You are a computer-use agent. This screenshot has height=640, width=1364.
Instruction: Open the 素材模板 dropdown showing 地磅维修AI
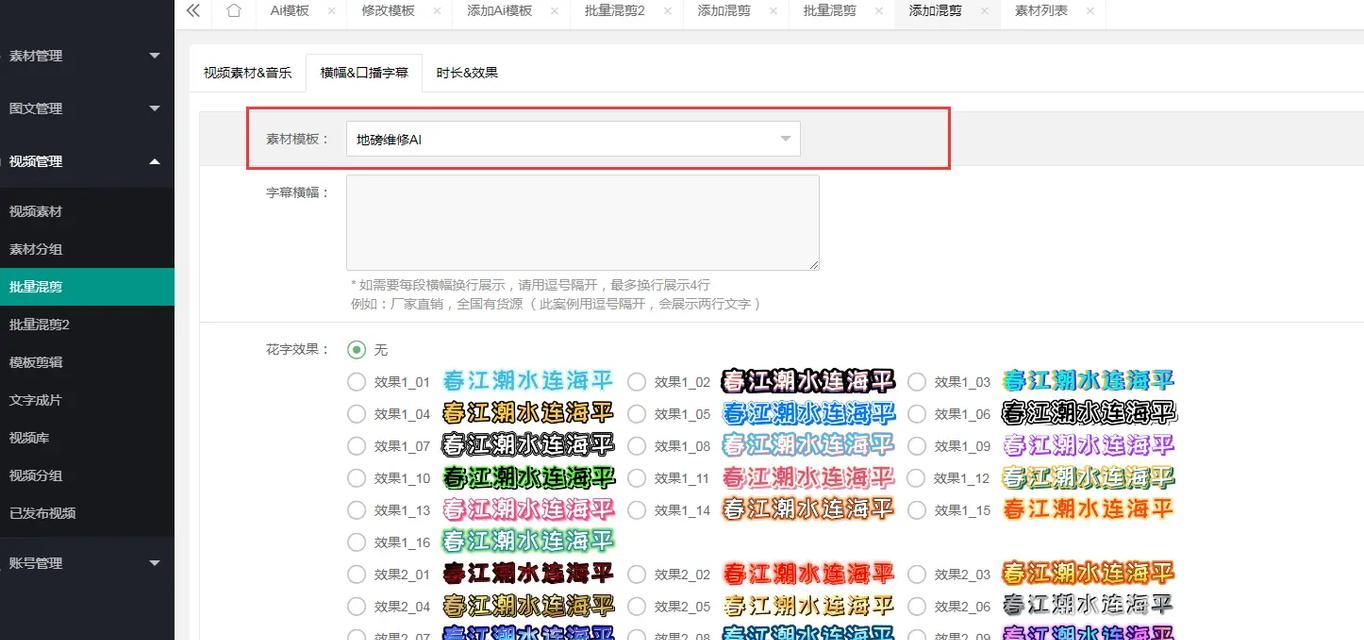[573, 139]
